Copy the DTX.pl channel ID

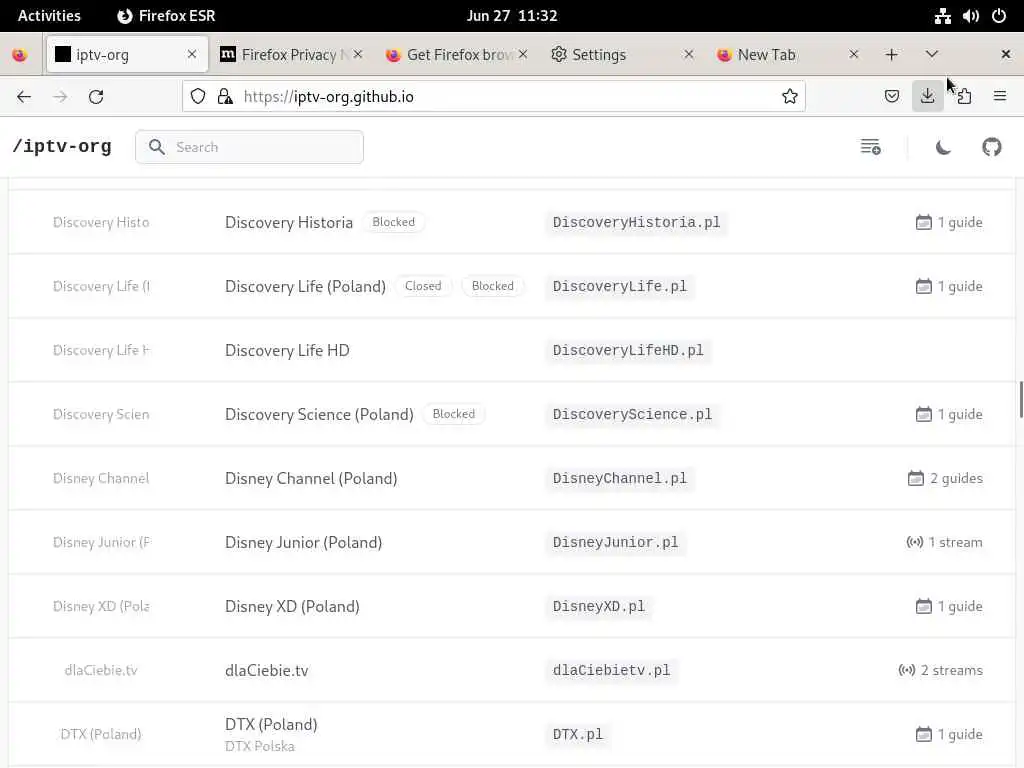[578, 734]
